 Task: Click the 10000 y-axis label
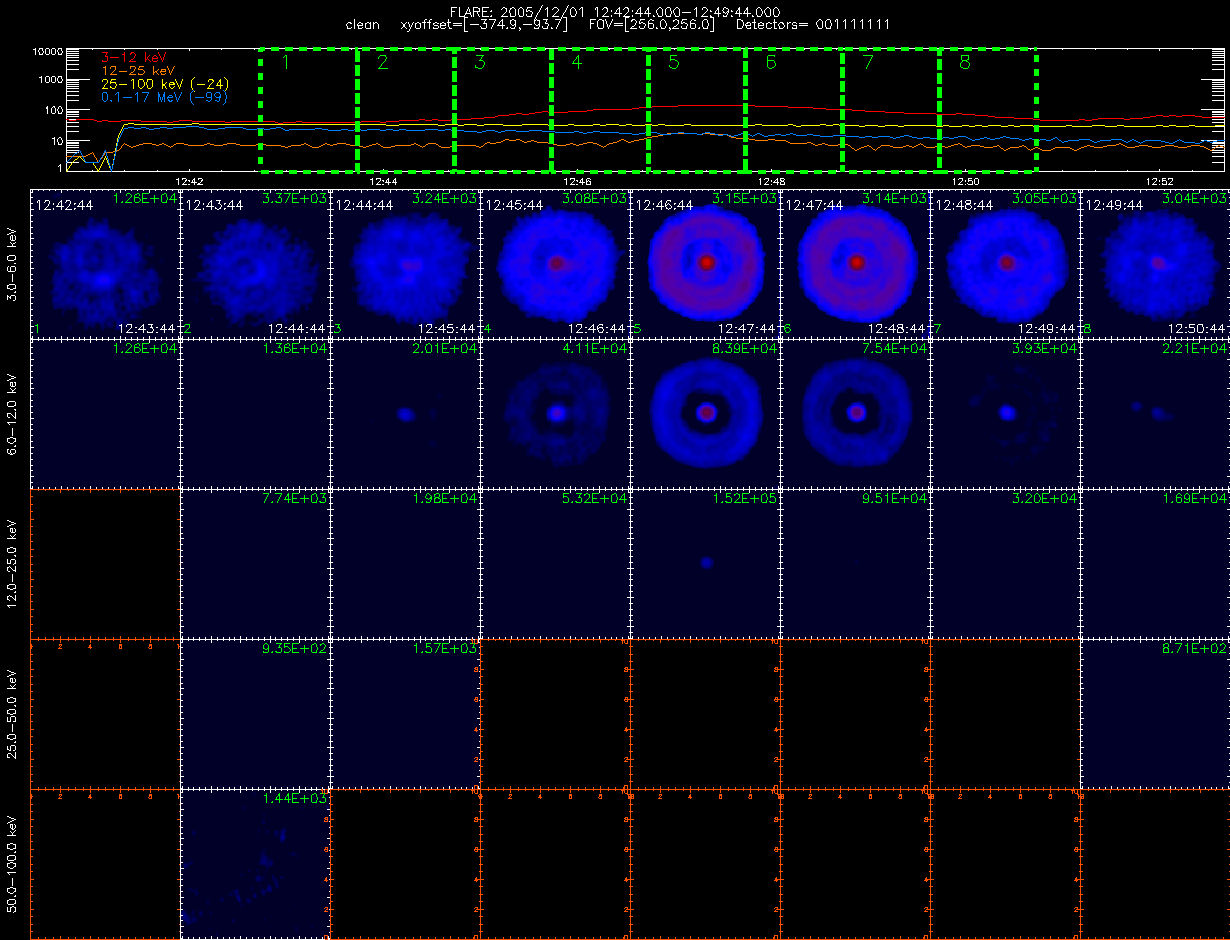coord(49,51)
